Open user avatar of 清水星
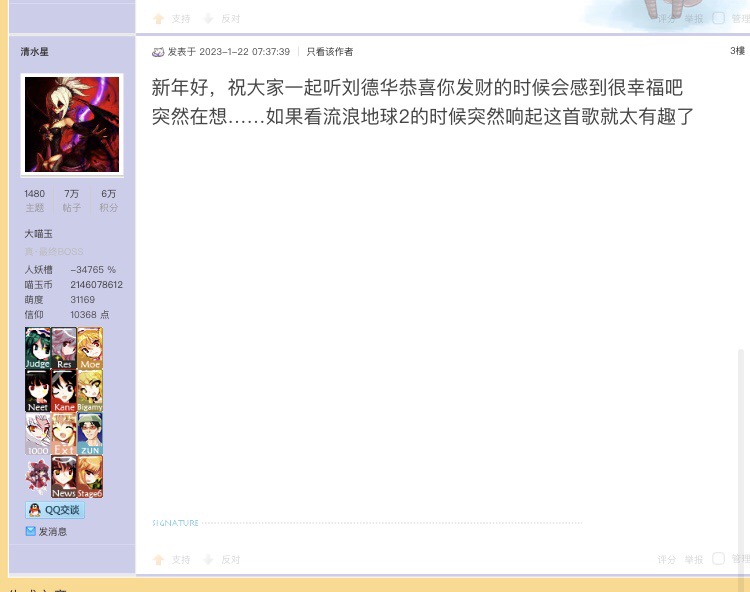Screen dimensions: 750x592 (x=72, y=125)
